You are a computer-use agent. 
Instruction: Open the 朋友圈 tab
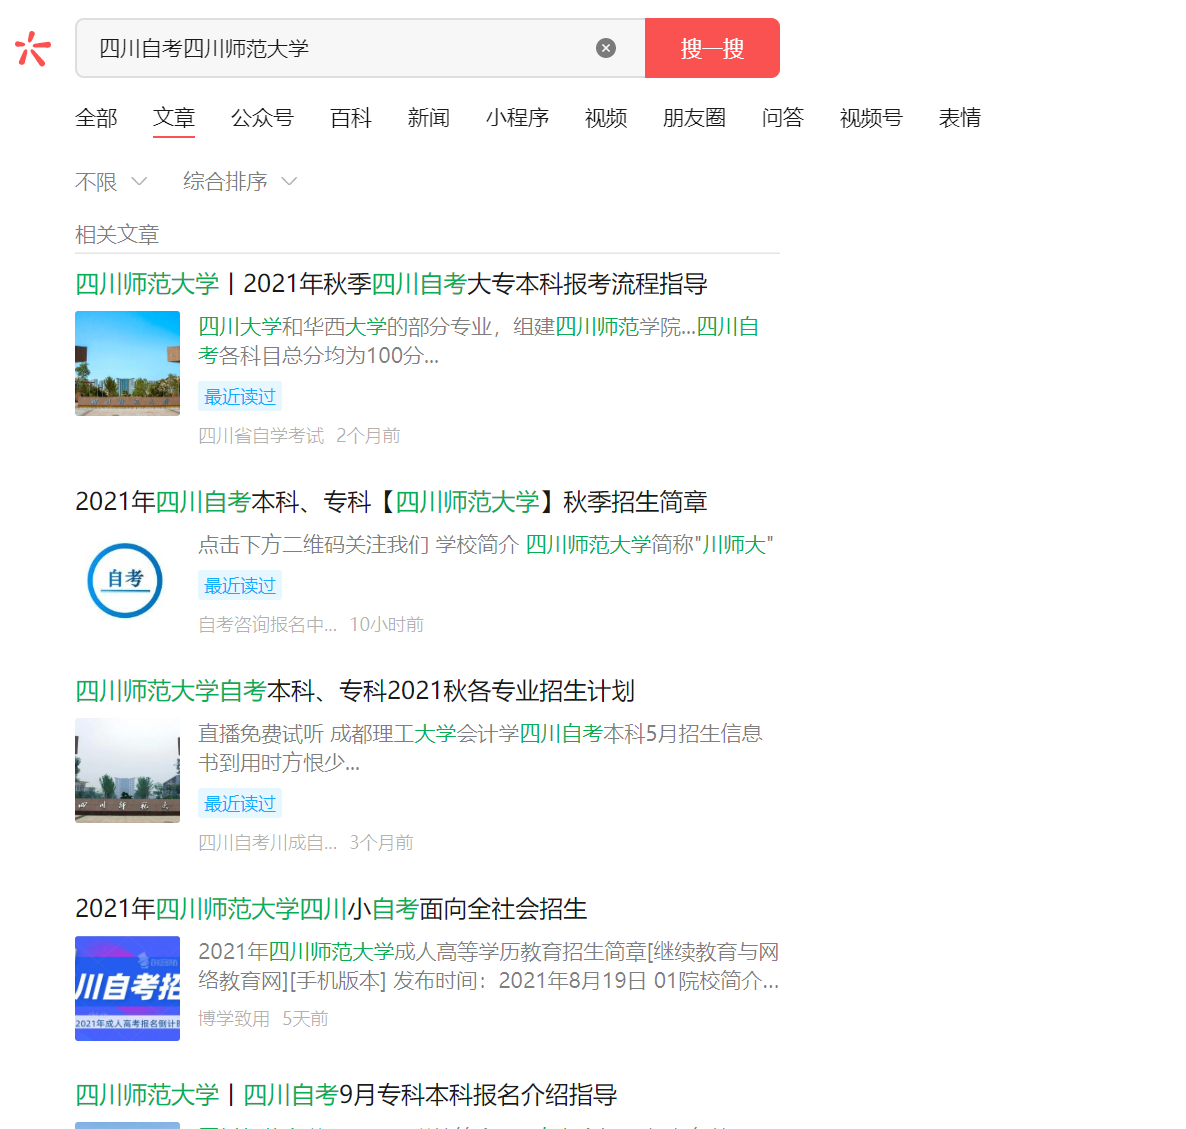694,118
